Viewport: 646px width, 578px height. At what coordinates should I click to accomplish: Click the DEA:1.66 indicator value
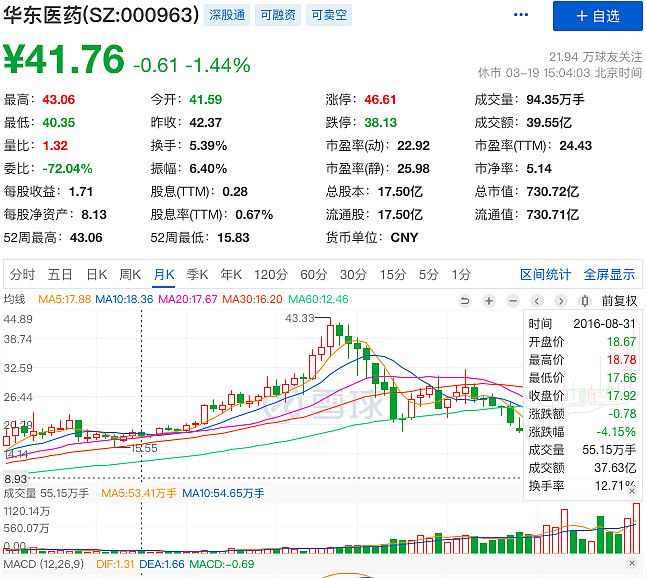[x=162, y=564]
